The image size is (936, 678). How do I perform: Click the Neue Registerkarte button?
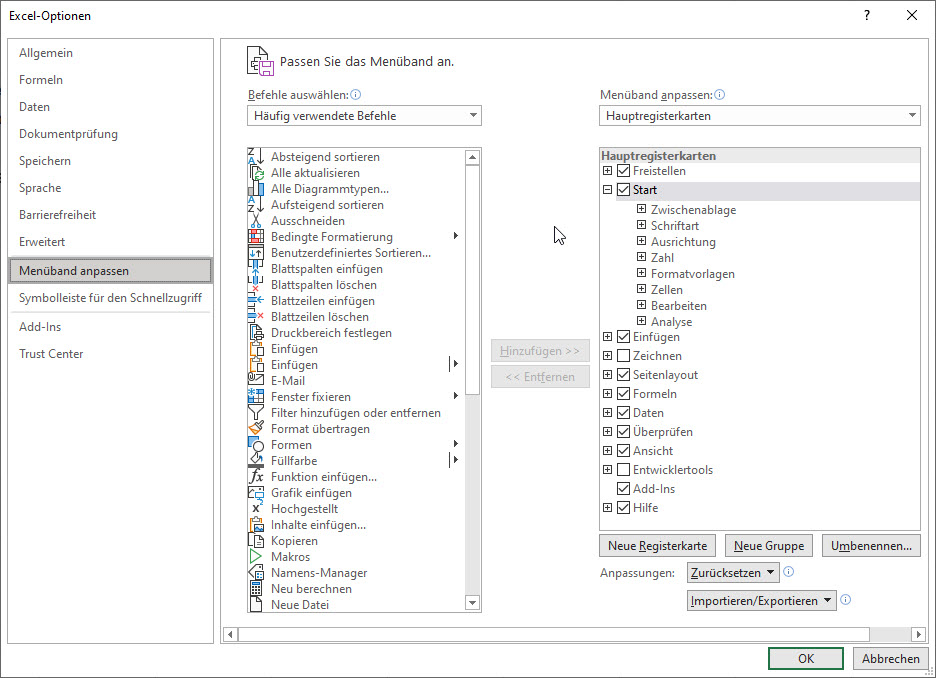(x=658, y=546)
